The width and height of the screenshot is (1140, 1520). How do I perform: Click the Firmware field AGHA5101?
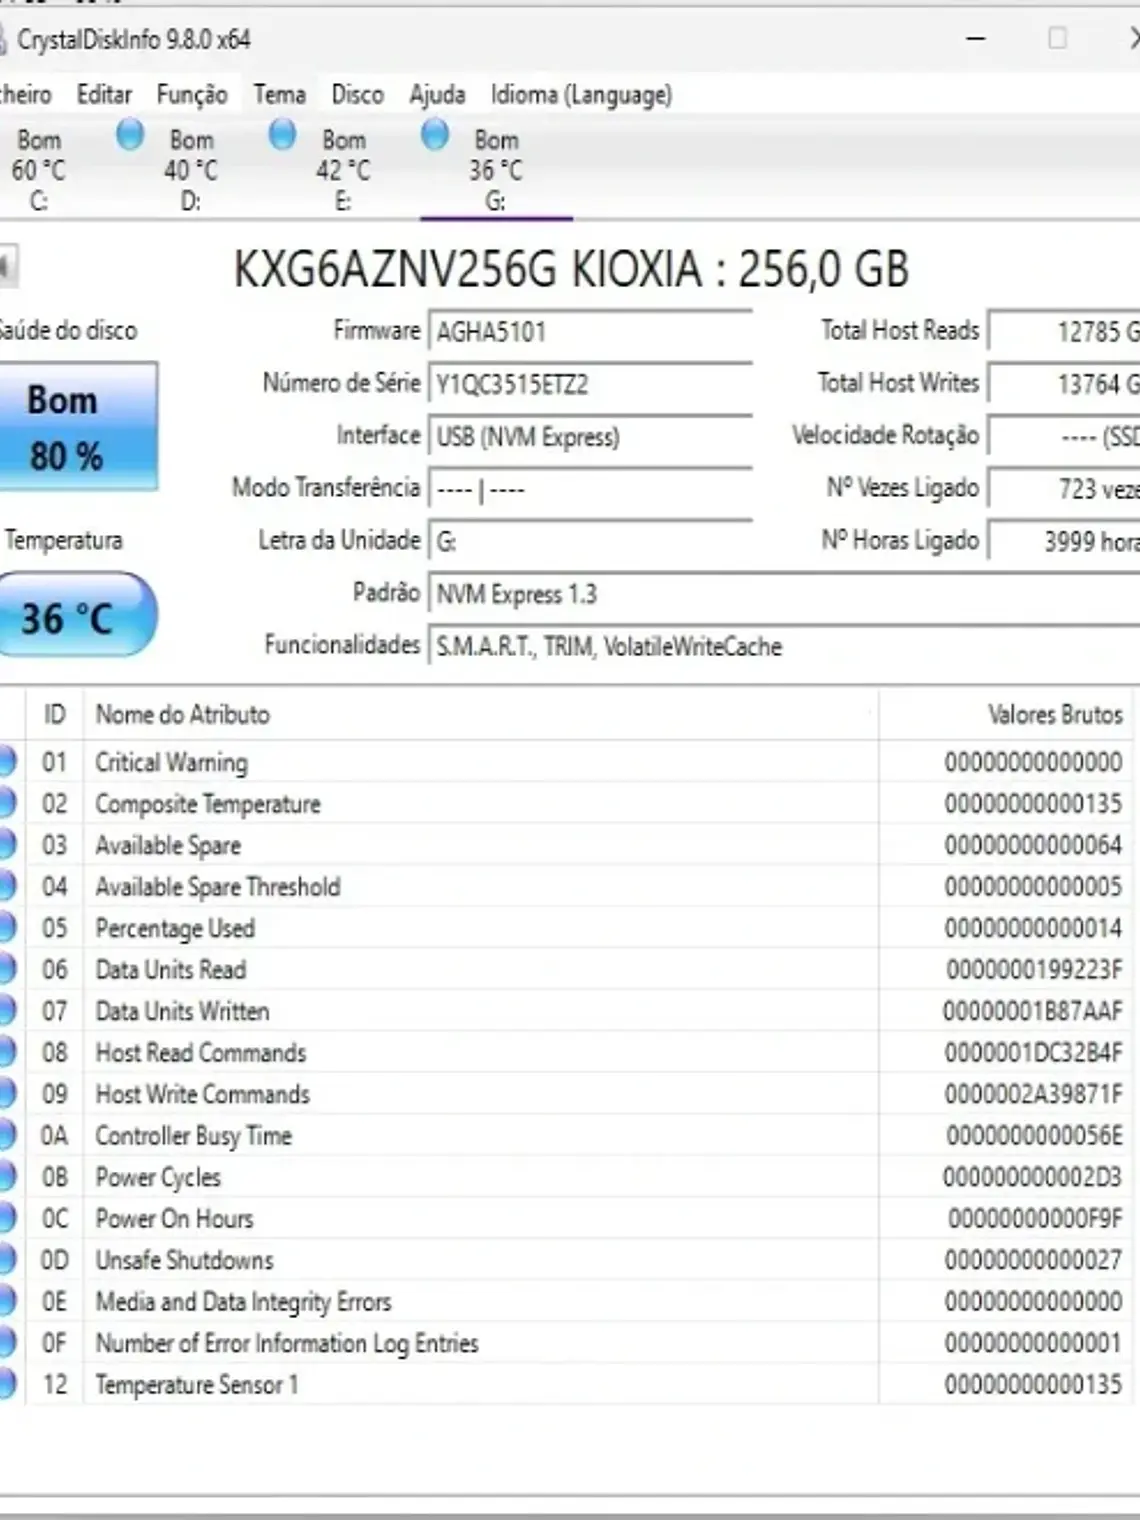tap(590, 331)
